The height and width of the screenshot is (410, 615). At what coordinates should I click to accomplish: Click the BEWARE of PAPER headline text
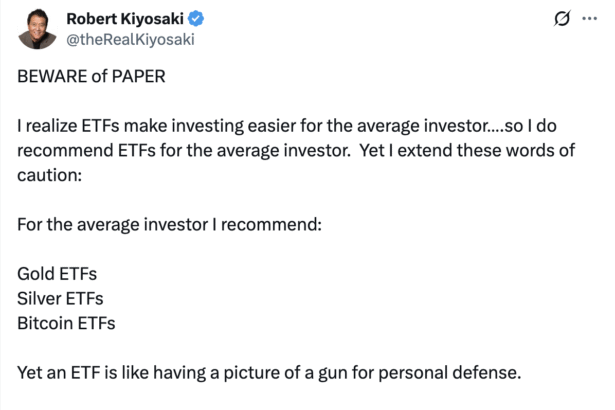pos(91,76)
